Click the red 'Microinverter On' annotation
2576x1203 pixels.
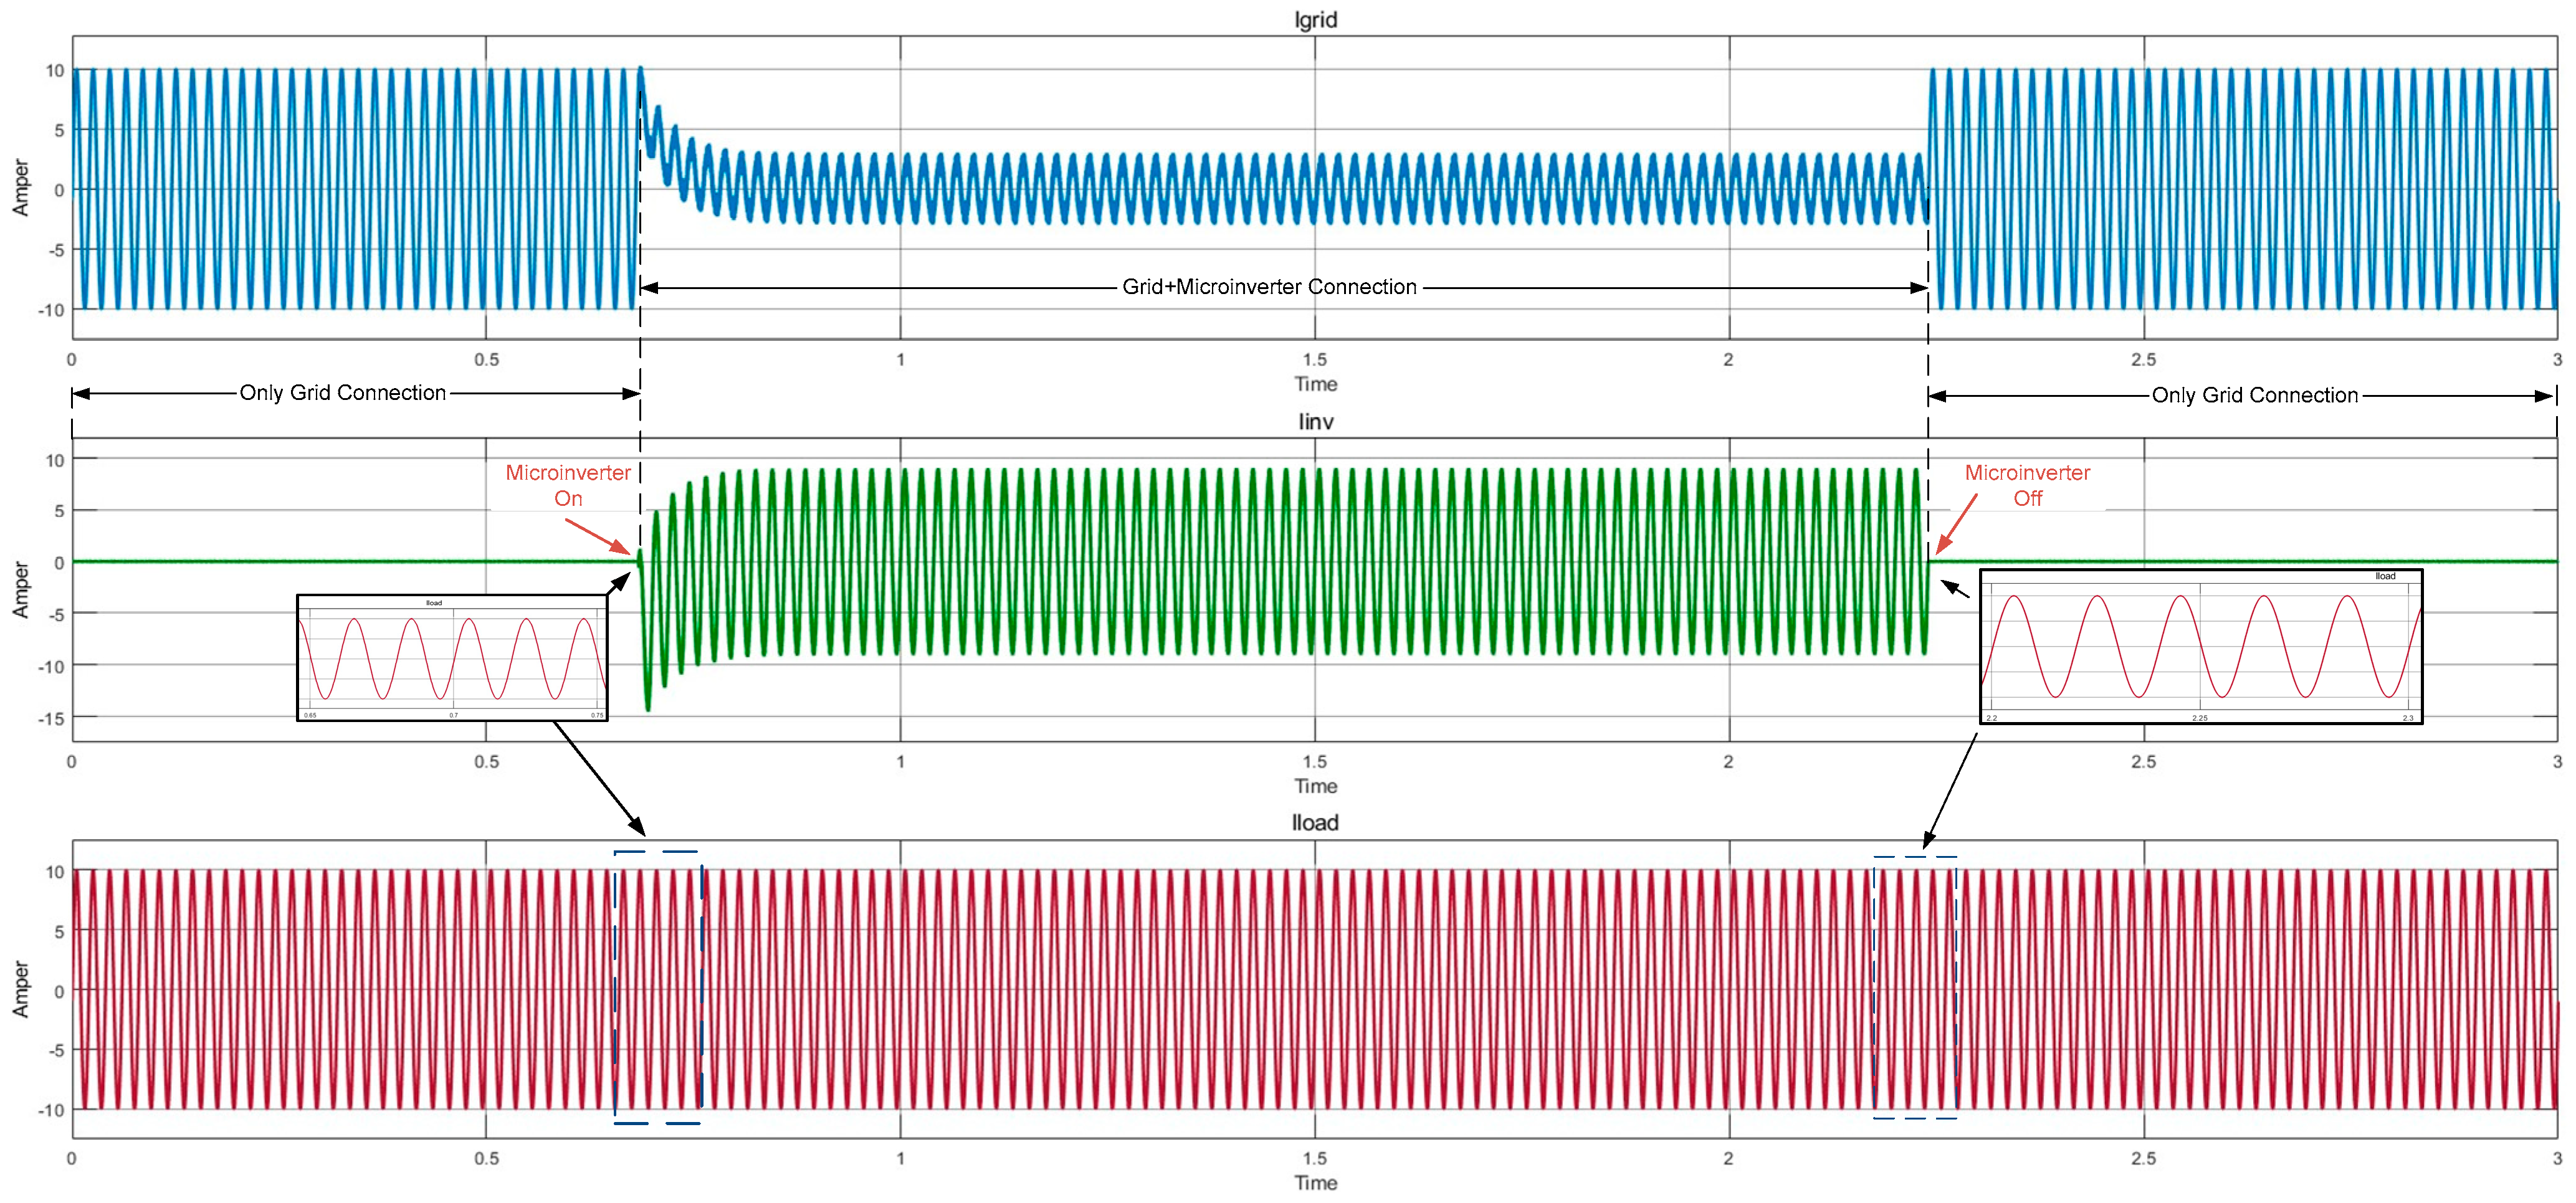click(568, 485)
